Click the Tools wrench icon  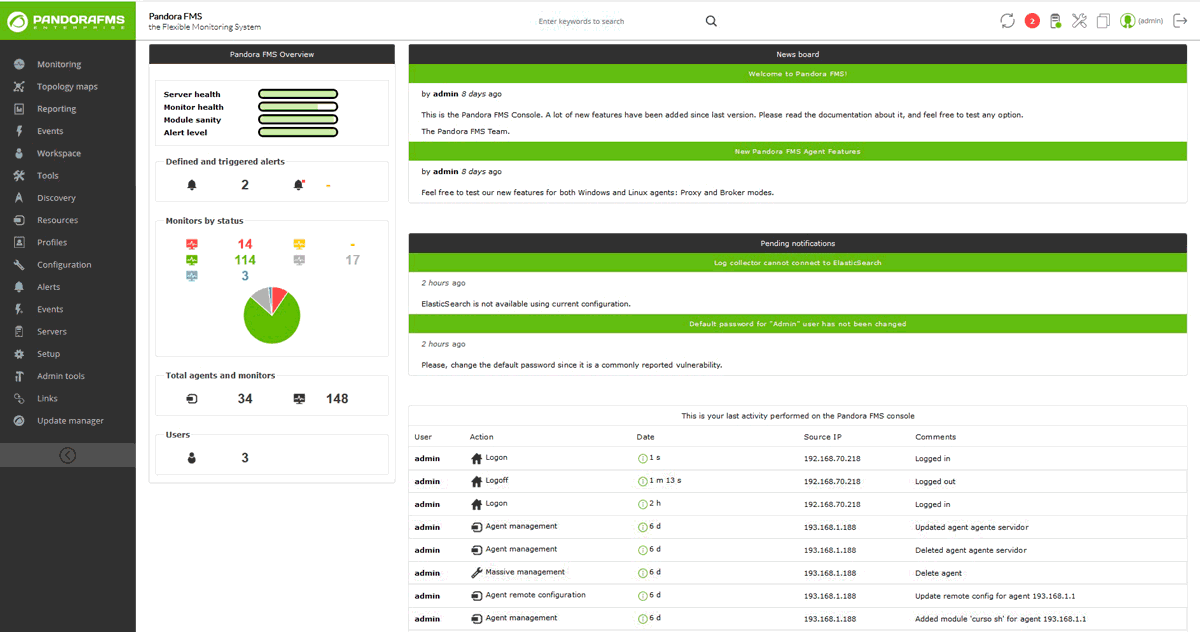pyautogui.click(x=19, y=176)
